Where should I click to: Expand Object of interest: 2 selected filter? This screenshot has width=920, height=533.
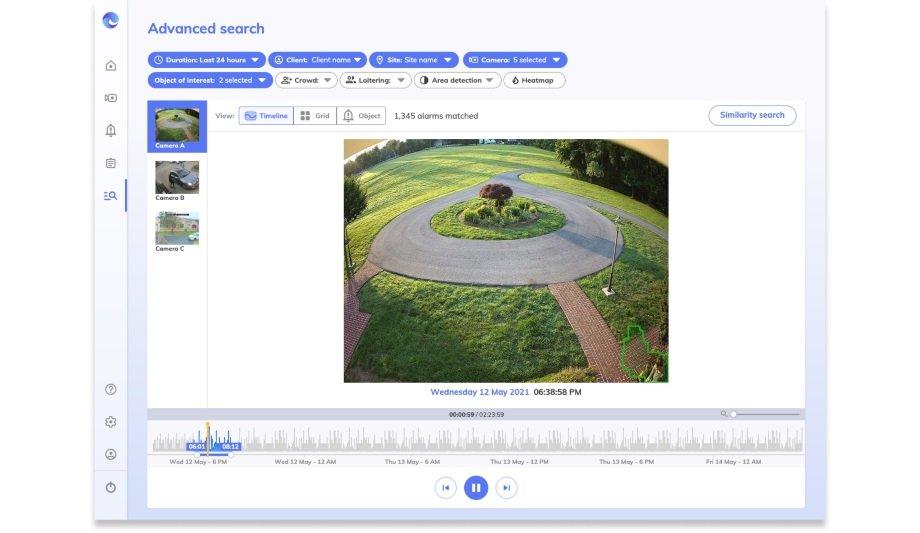(210, 80)
